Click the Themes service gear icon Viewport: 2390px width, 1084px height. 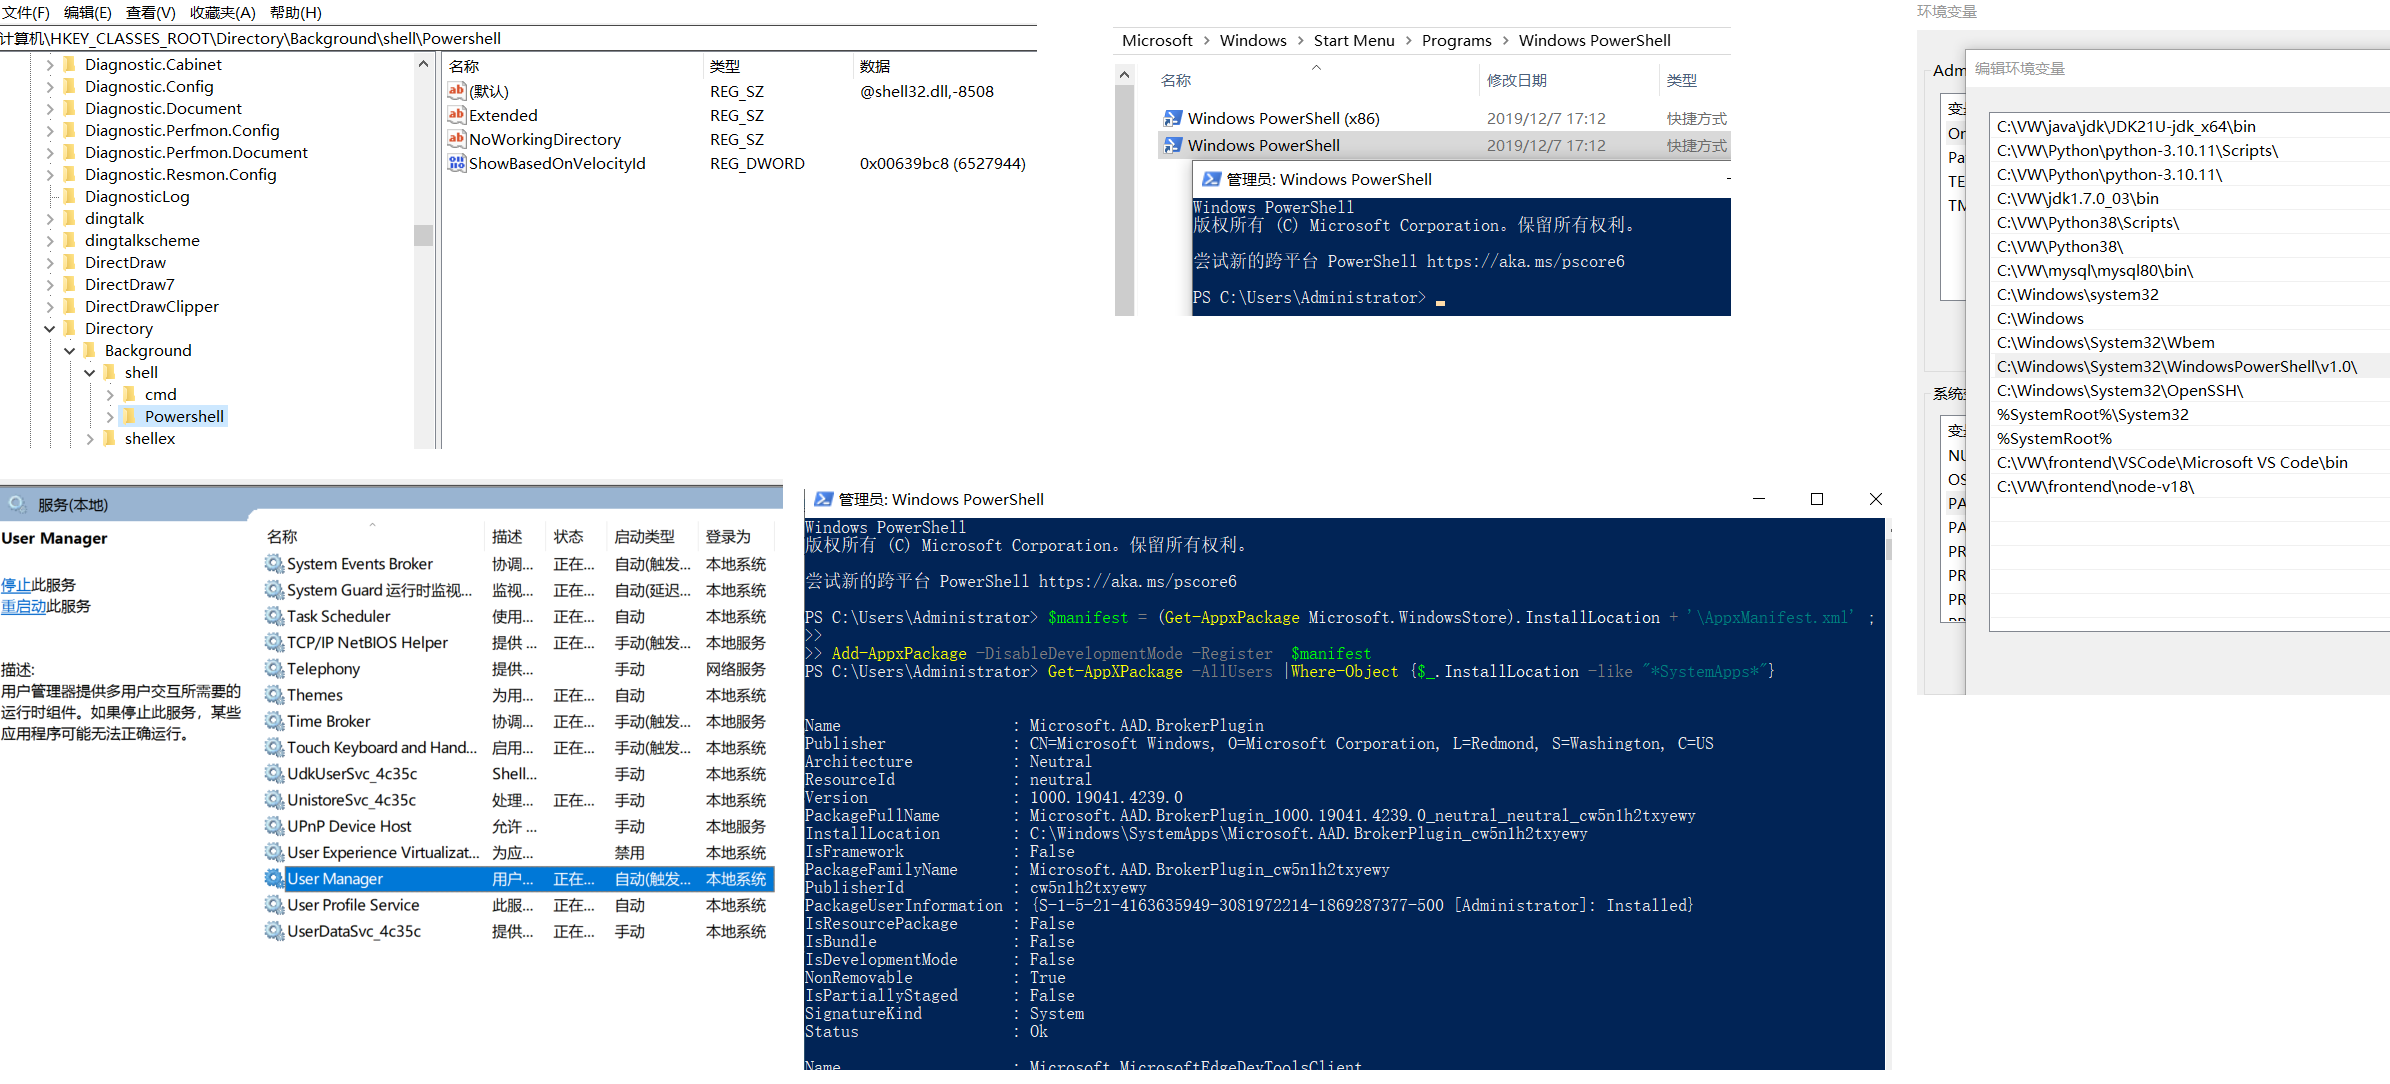pyautogui.click(x=274, y=695)
